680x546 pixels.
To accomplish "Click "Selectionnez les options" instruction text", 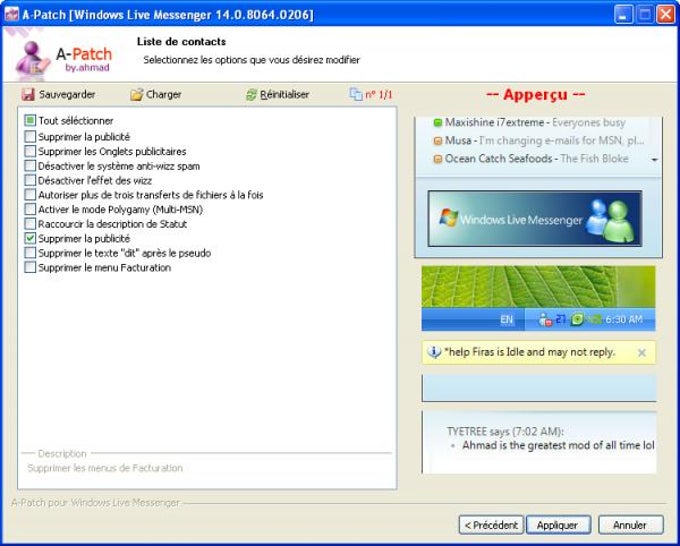I will pyautogui.click(x=252, y=60).
